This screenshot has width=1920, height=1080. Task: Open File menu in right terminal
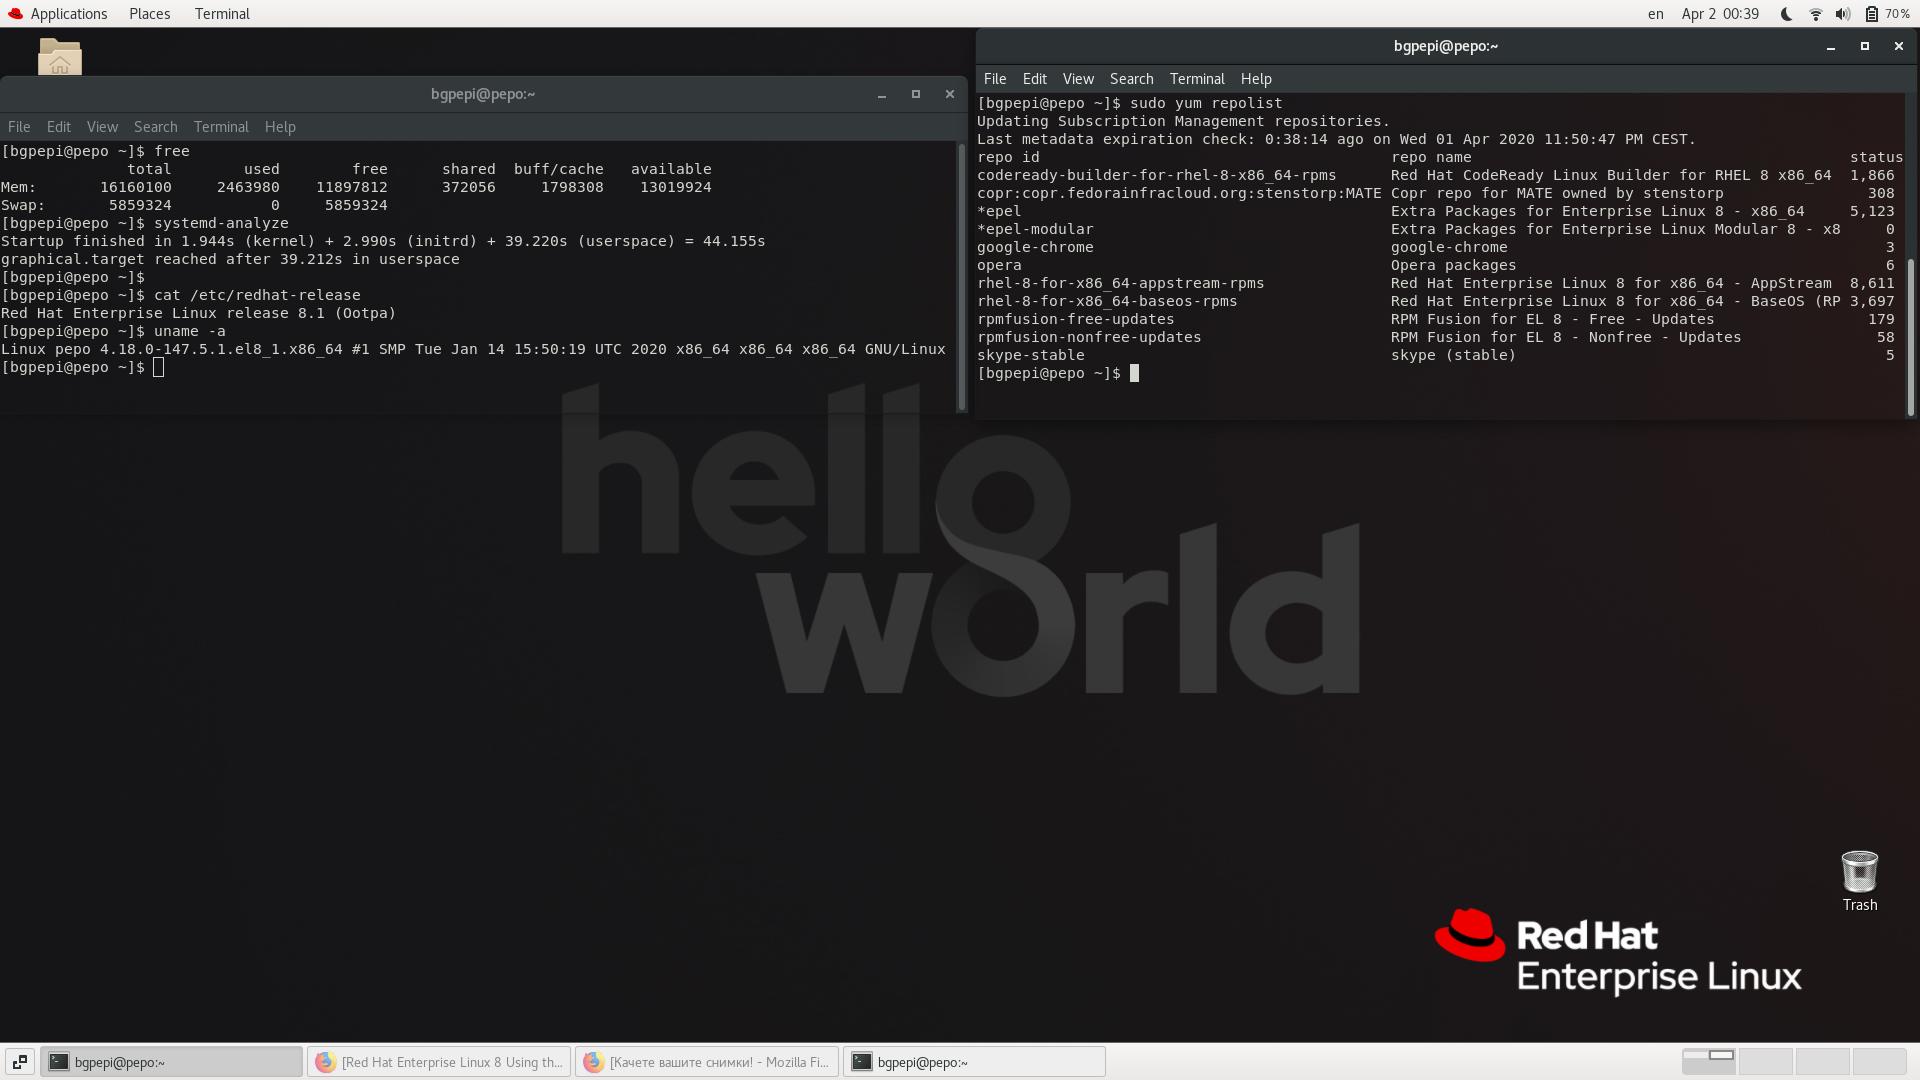(x=995, y=79)
